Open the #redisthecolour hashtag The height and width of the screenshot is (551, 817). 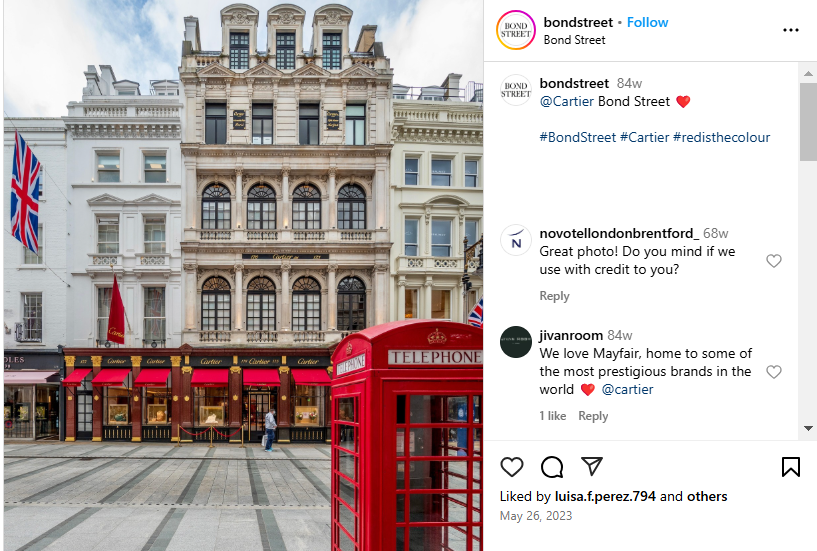[x=721, y=137]
